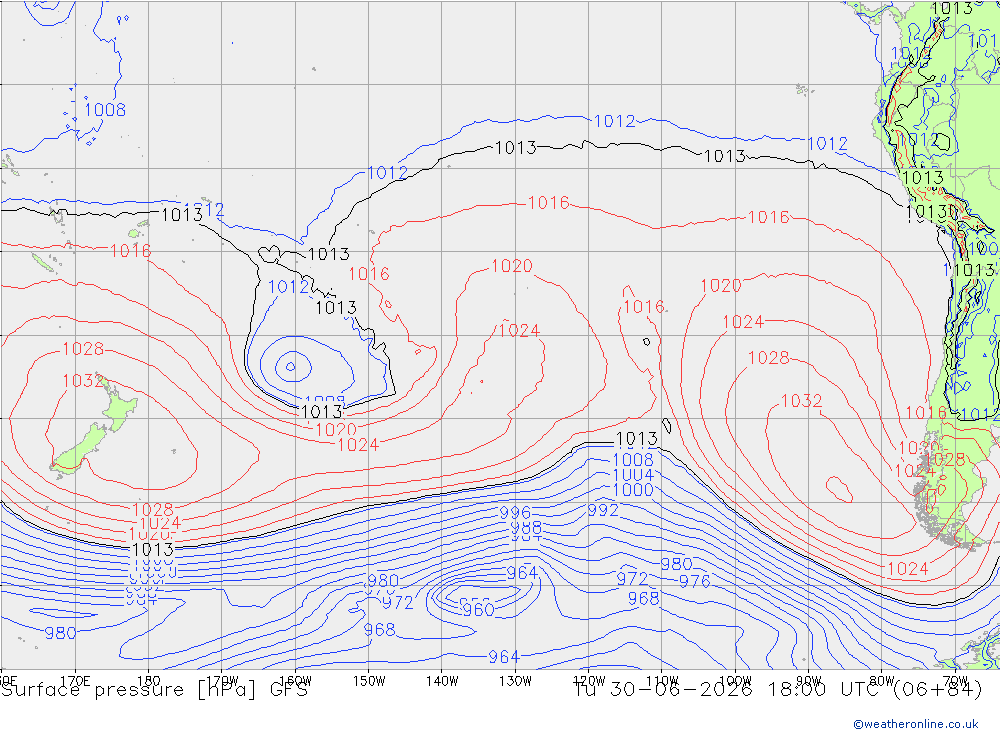The image size is (1000, 733).
Task: Select the "180" longitude axis label
Action: coord(149,681)
